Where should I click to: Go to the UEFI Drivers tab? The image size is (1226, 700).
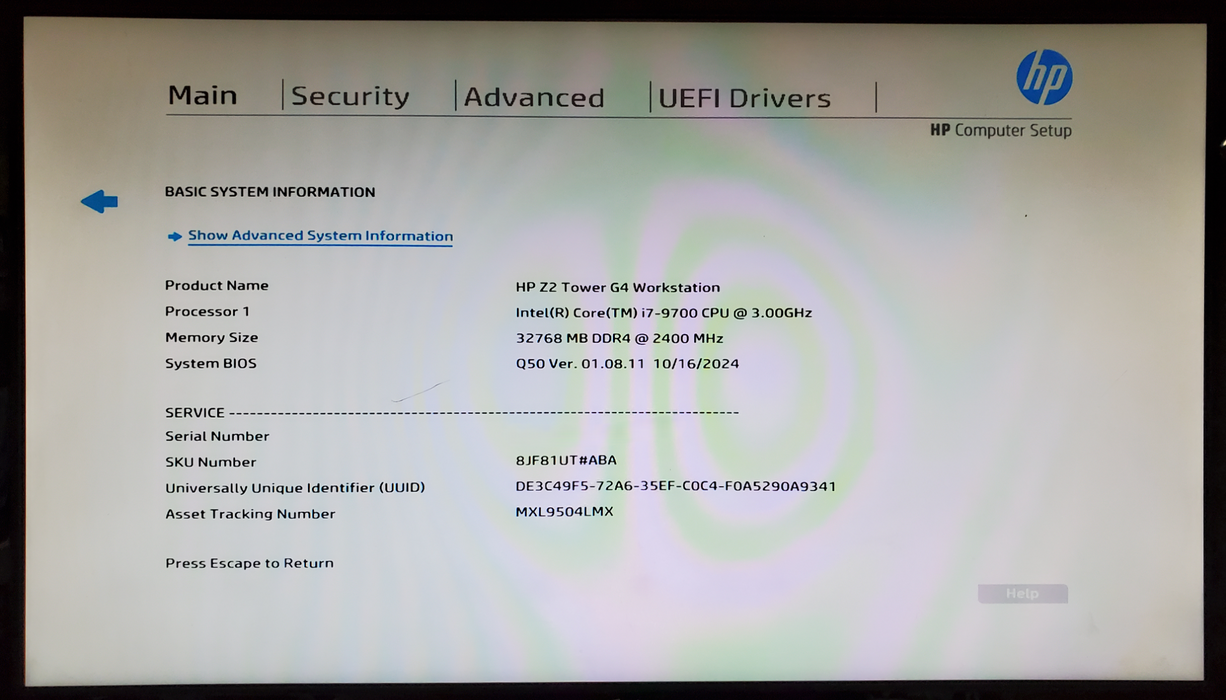coord(745,98)
